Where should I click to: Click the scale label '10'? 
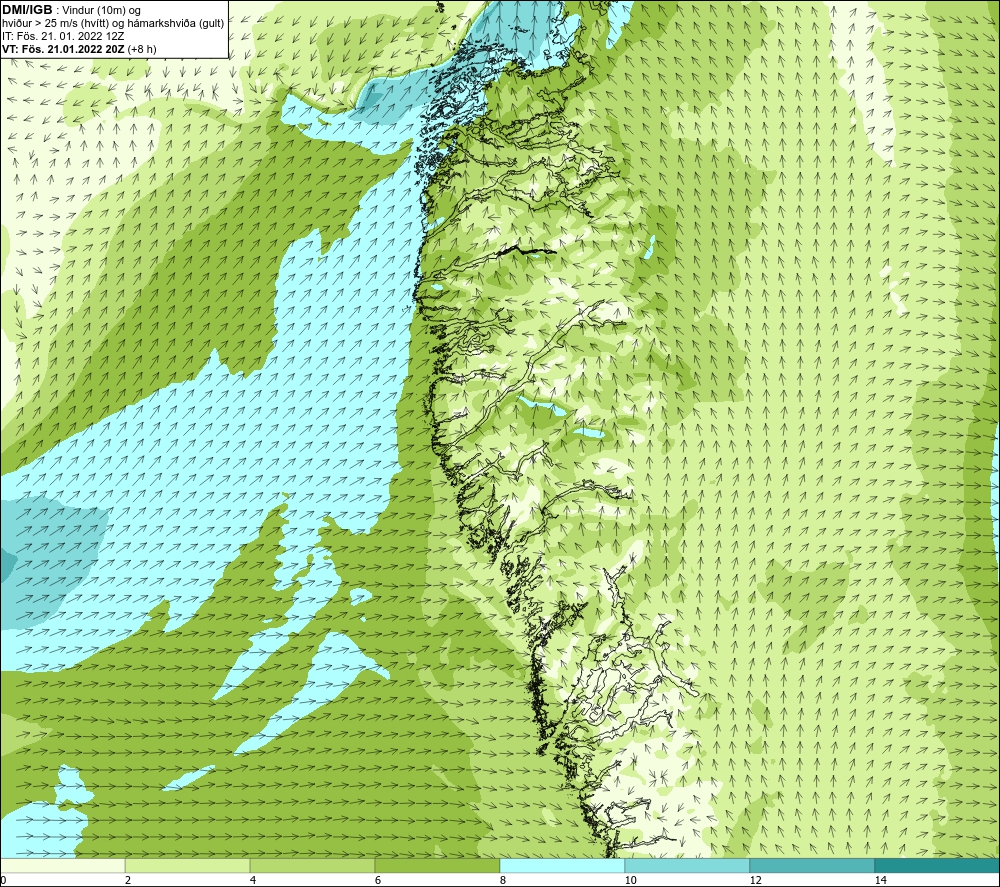(x=630, y=880)
